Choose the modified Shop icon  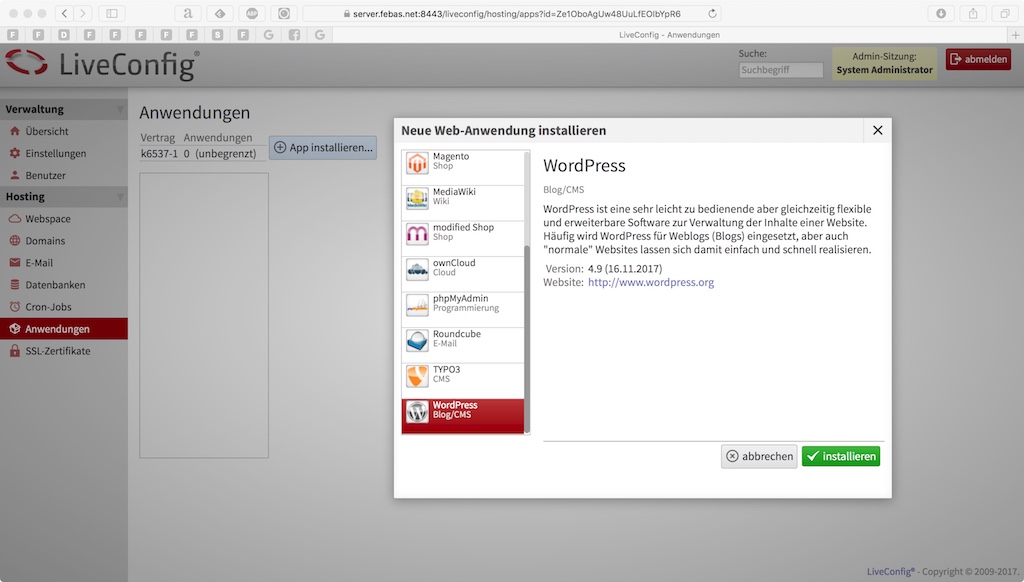coord(417,234)
